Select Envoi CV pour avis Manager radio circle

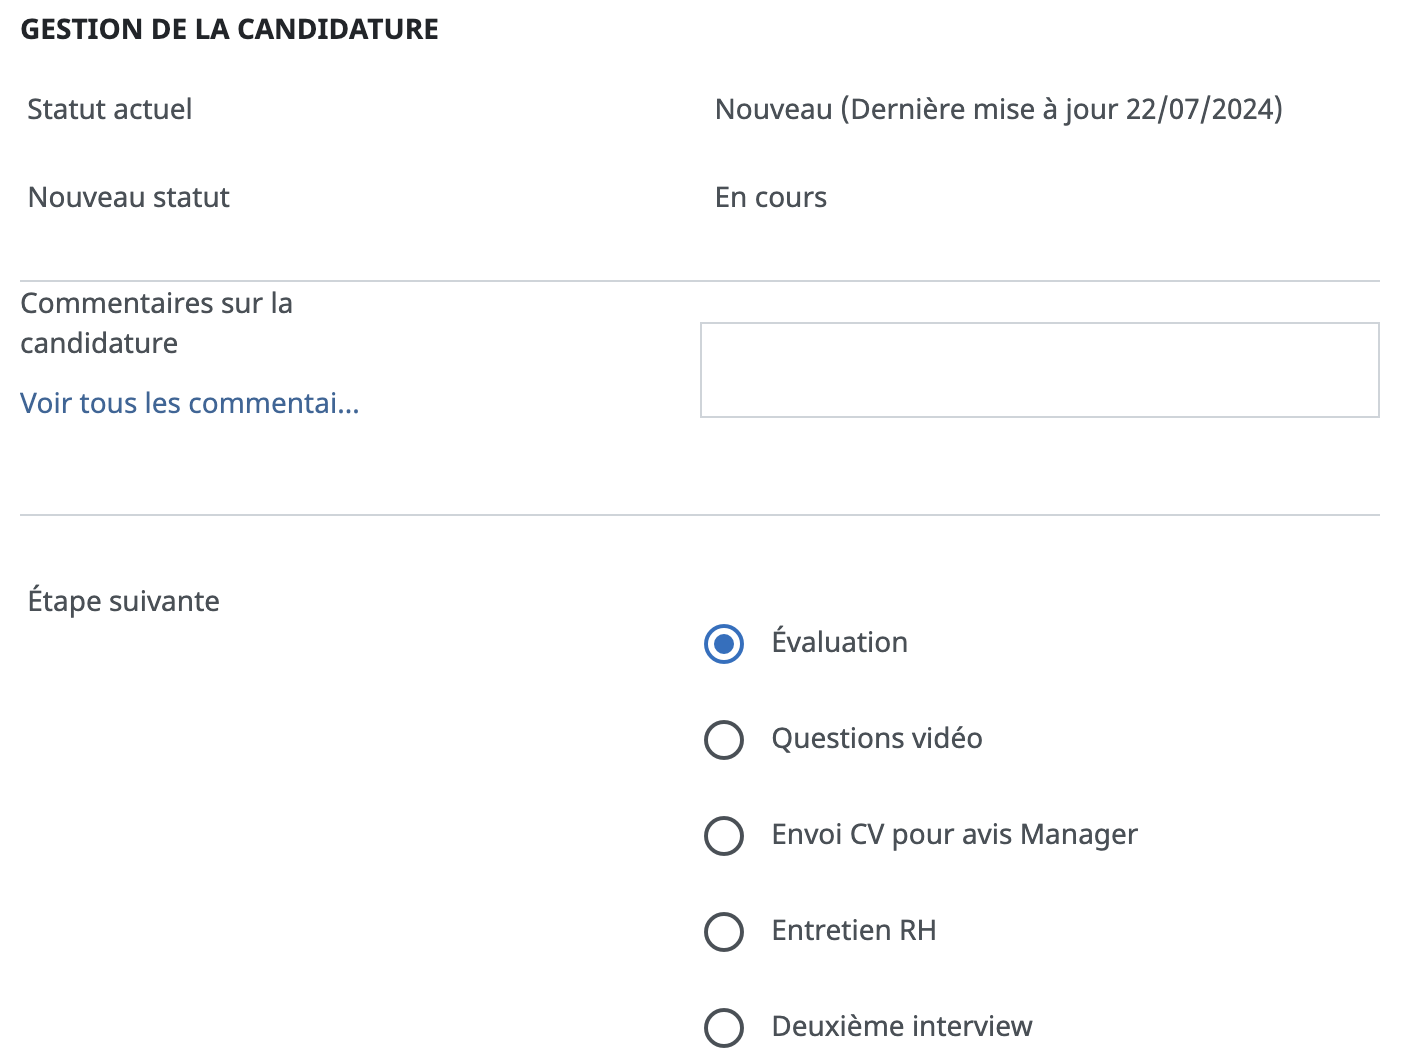point(724,836)
